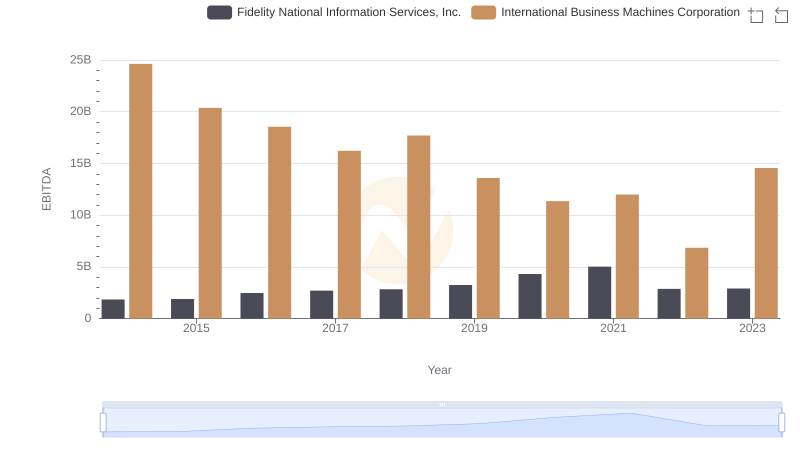This screenshot has height=461, width=800.
Task: Click the Fidelity bar for 2019
Action: (460, 302)
